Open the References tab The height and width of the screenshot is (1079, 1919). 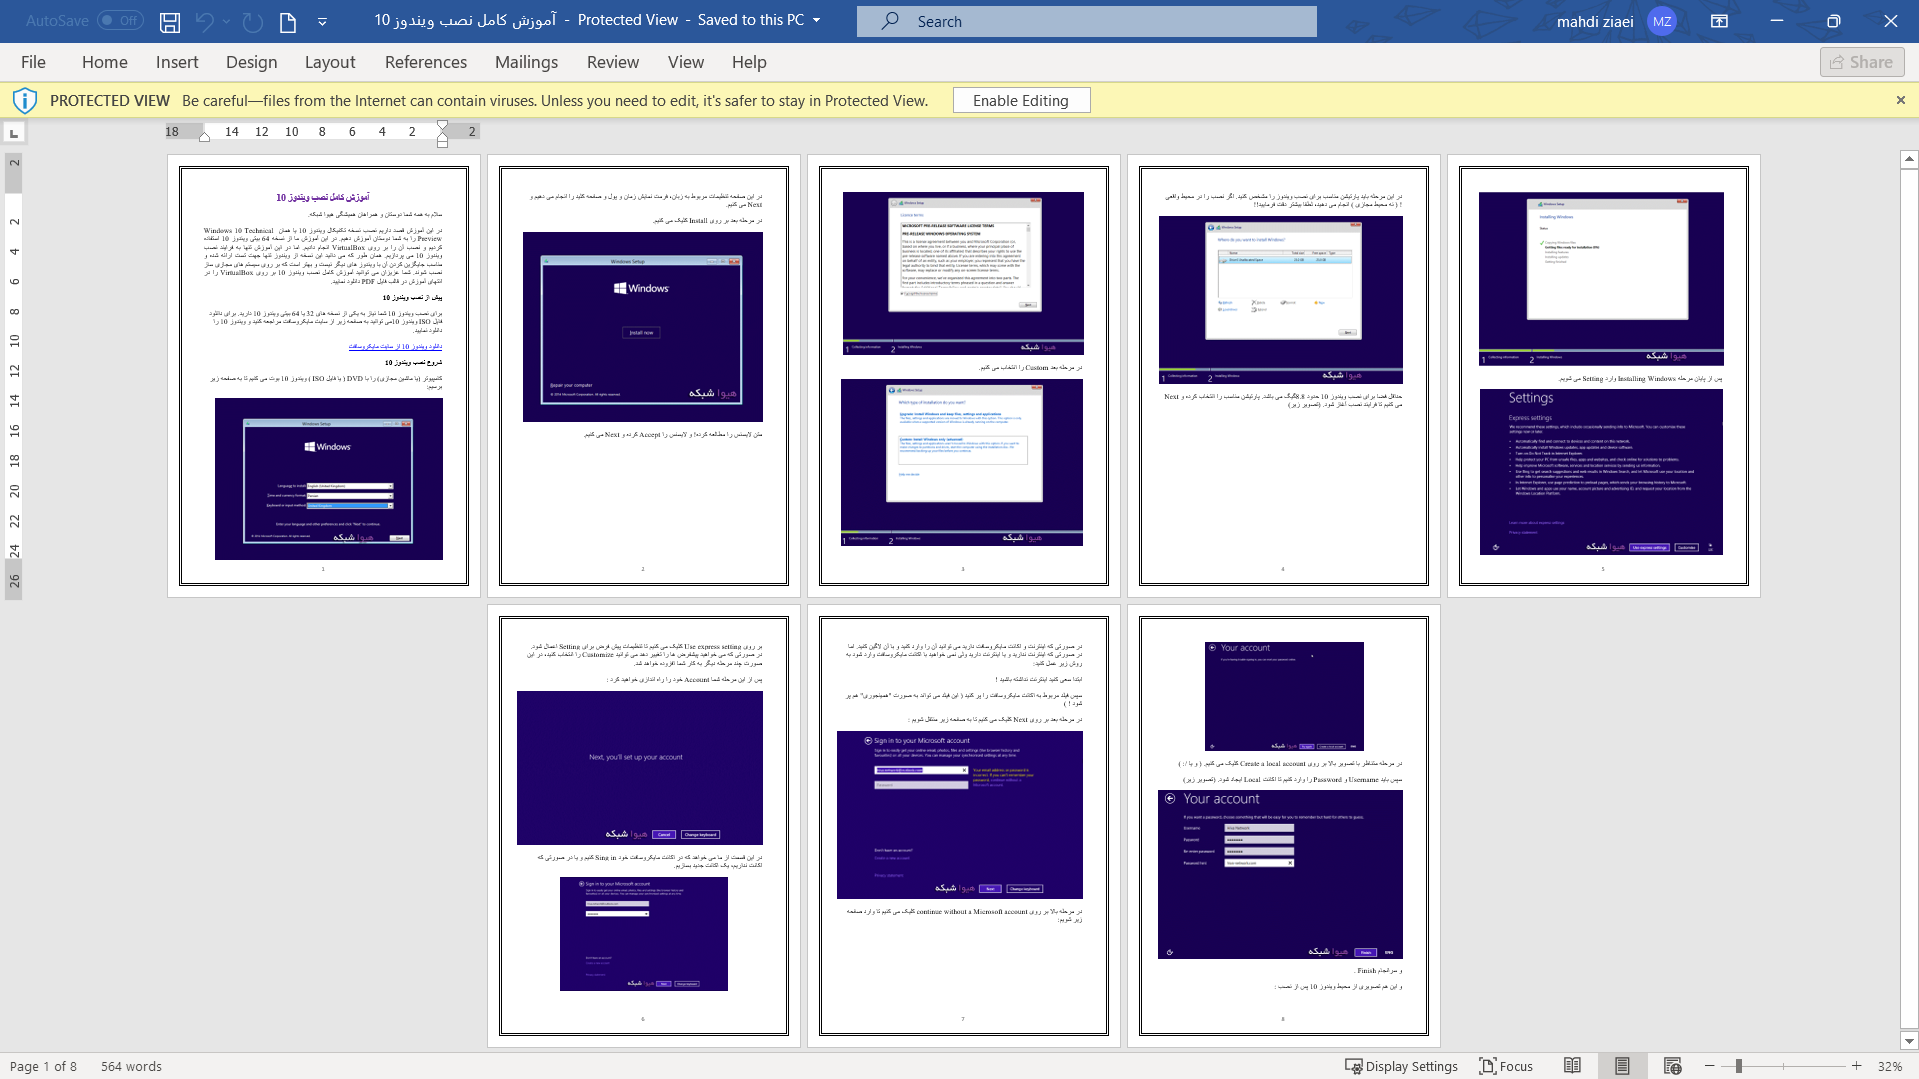coord(426,62)
